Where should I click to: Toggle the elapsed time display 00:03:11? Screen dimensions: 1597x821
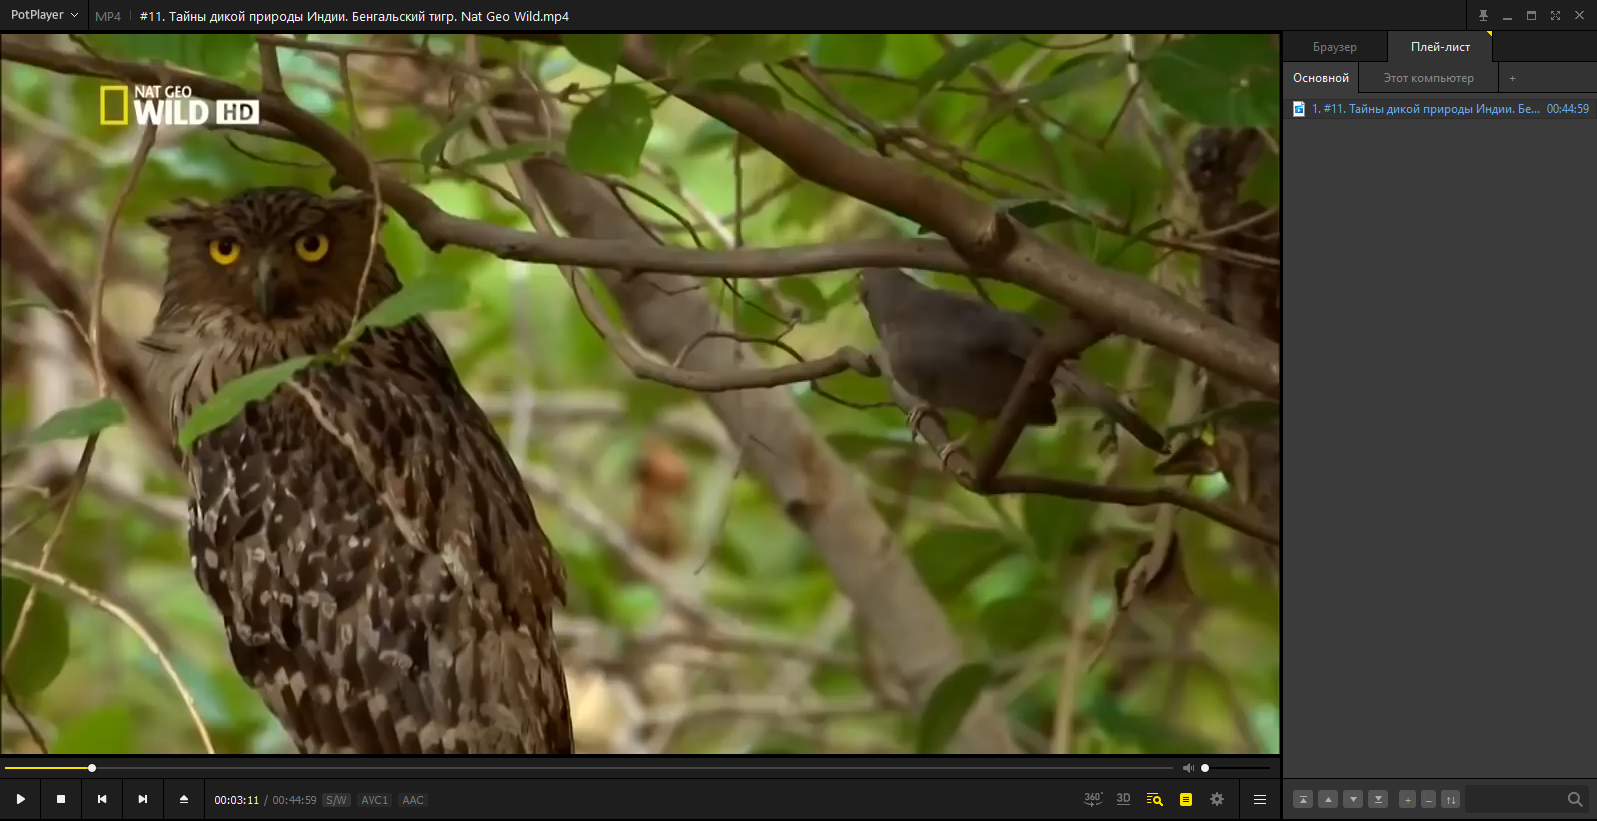237,800
